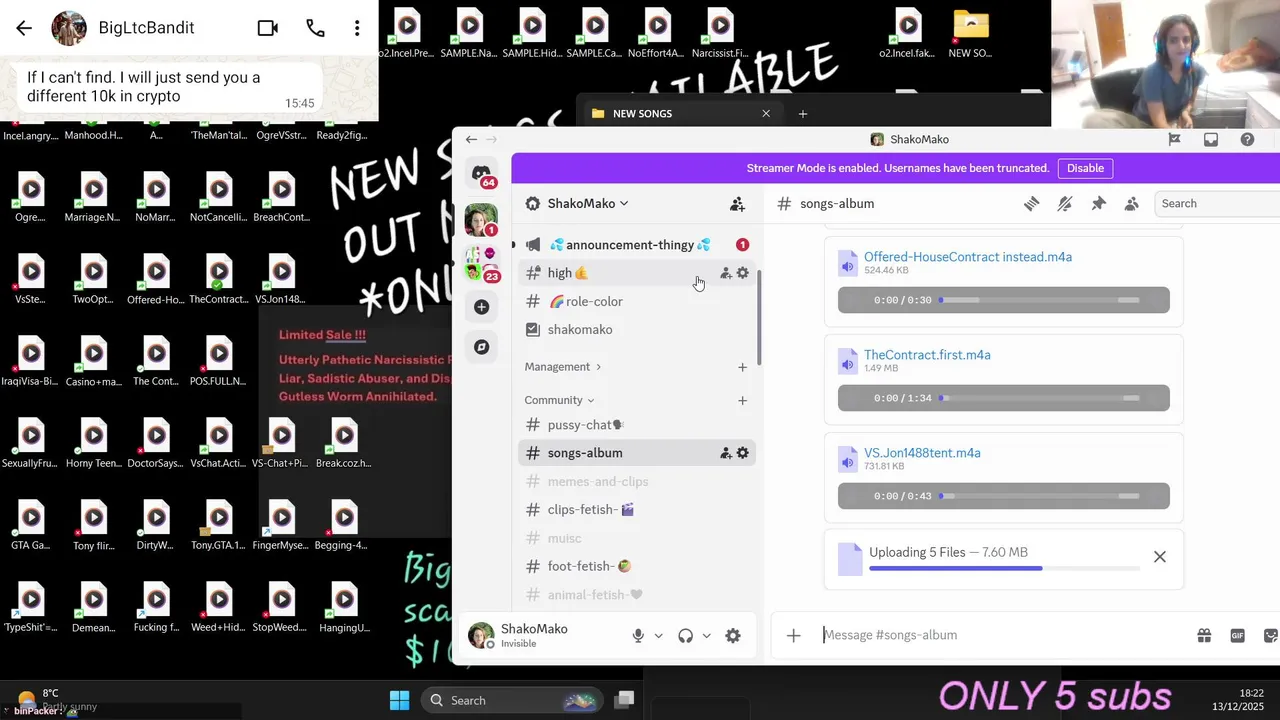Viewport: 1280px width, 720px height.
Task: Open the gift icon in message bar
Action: 1204,635
